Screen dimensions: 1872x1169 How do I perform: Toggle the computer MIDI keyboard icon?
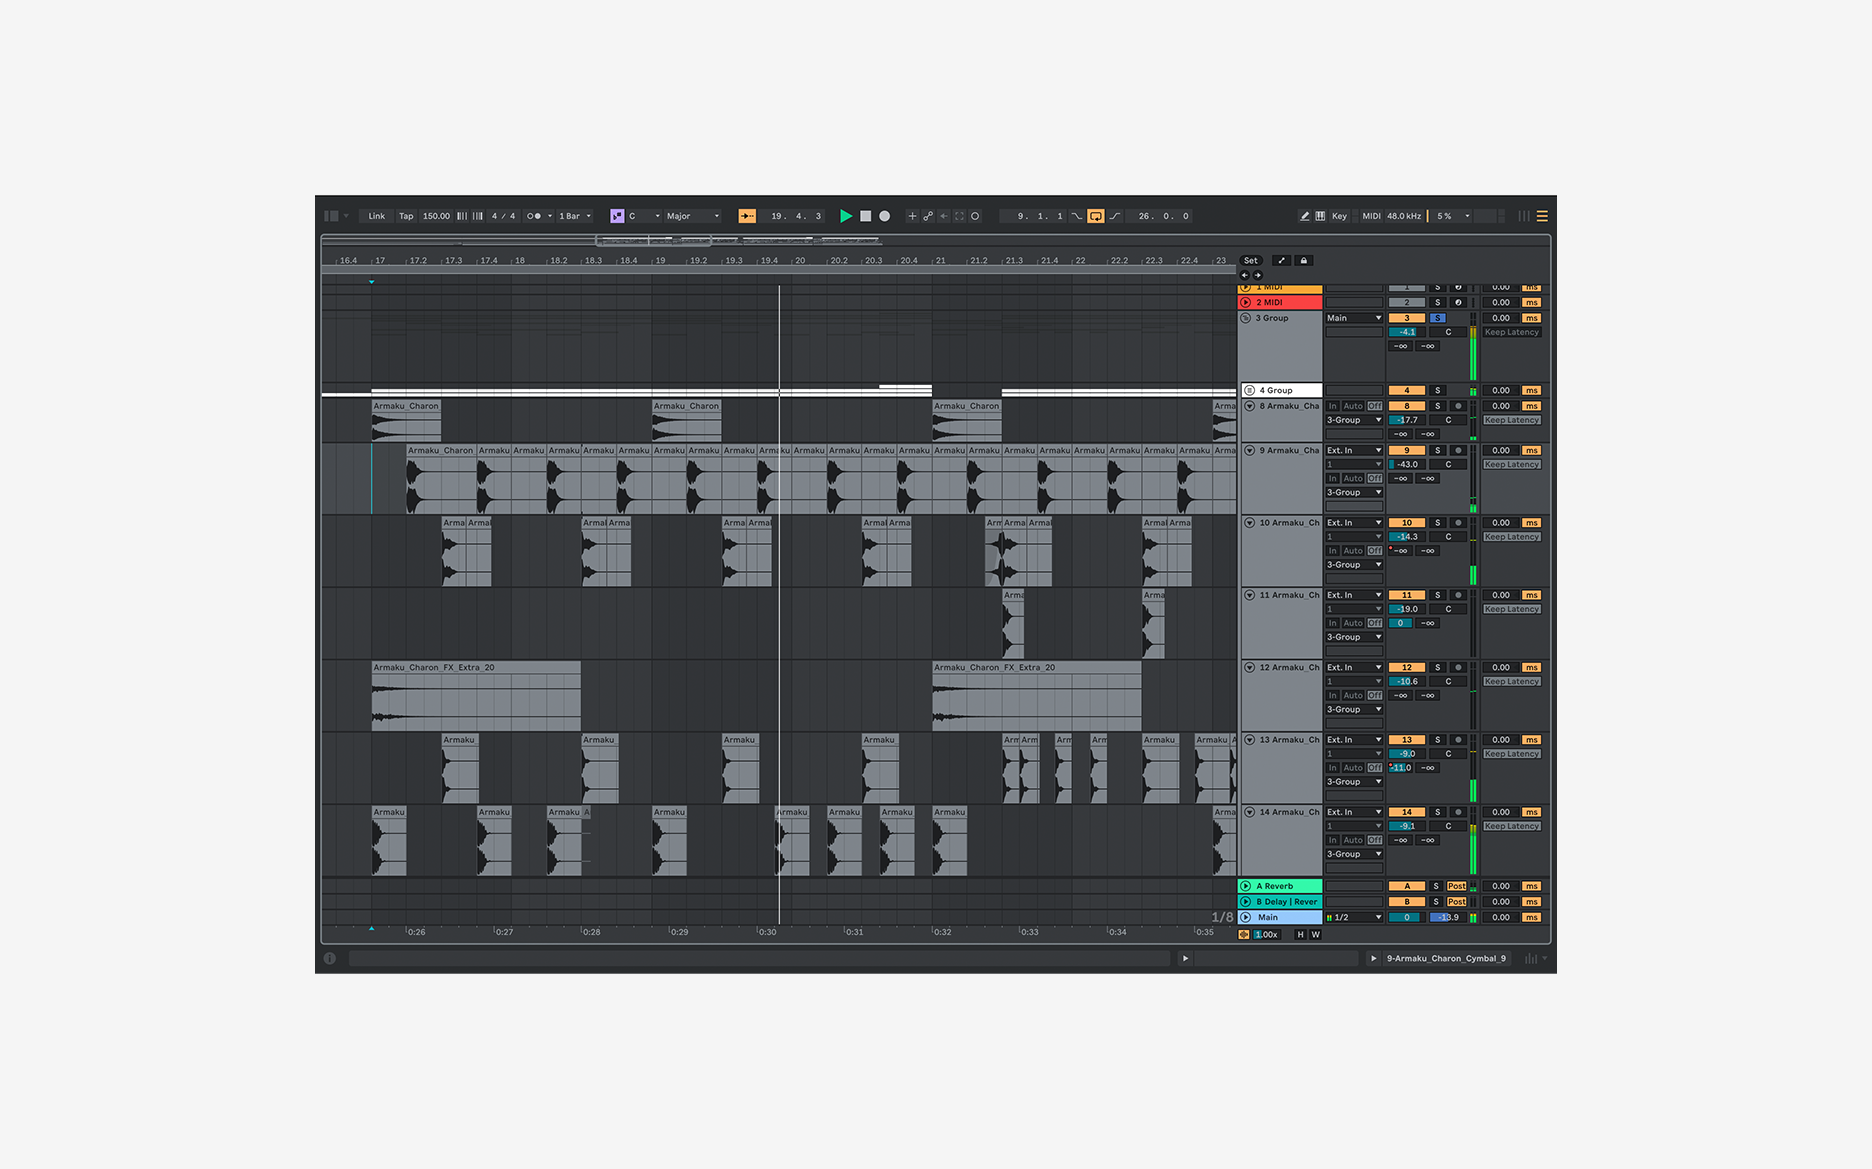point(1320,216)
